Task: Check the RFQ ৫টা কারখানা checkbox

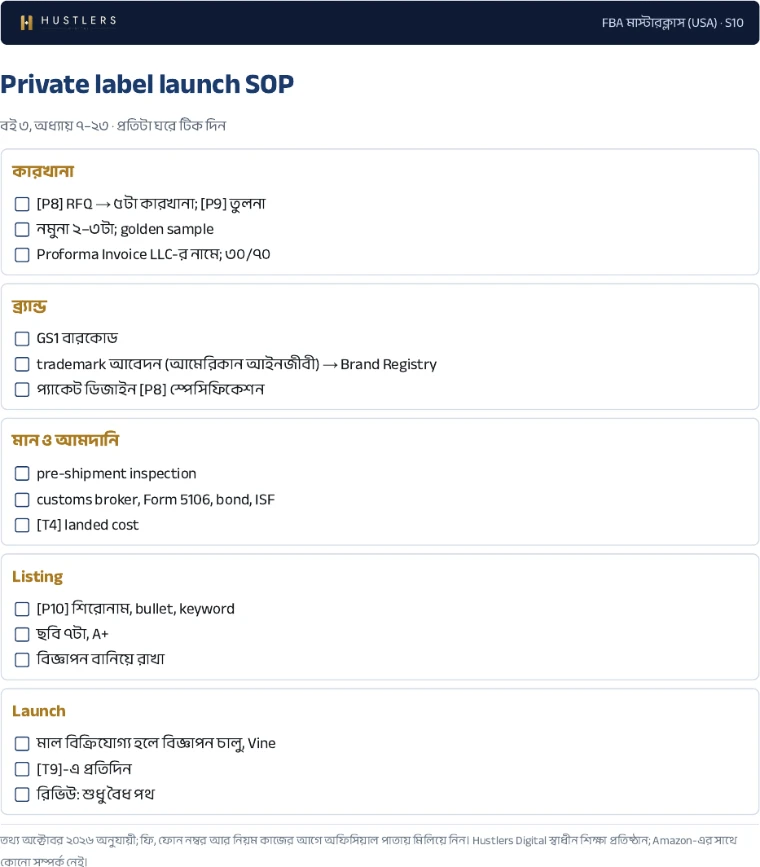Action: coord(22,204)
